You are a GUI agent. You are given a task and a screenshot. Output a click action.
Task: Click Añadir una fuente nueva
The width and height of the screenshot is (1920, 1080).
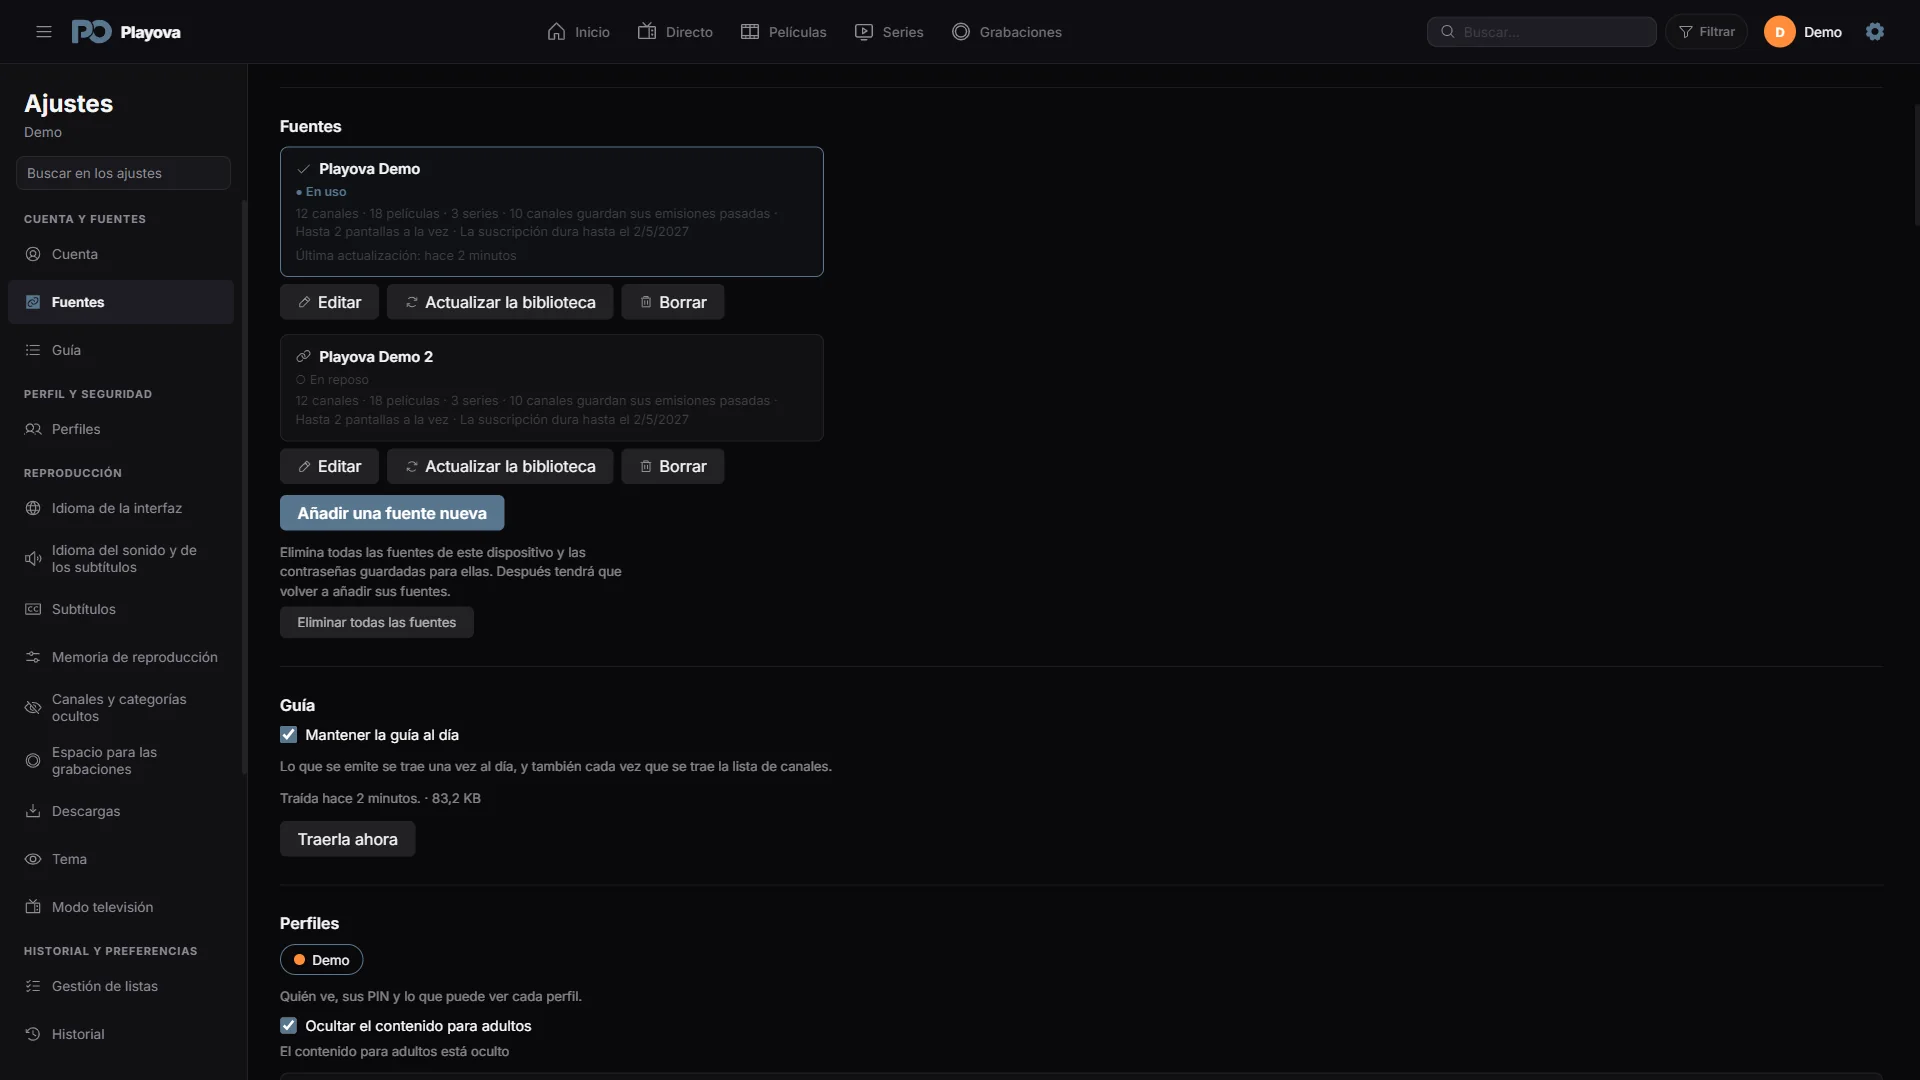pyautogui.click(x=392, y=513)
